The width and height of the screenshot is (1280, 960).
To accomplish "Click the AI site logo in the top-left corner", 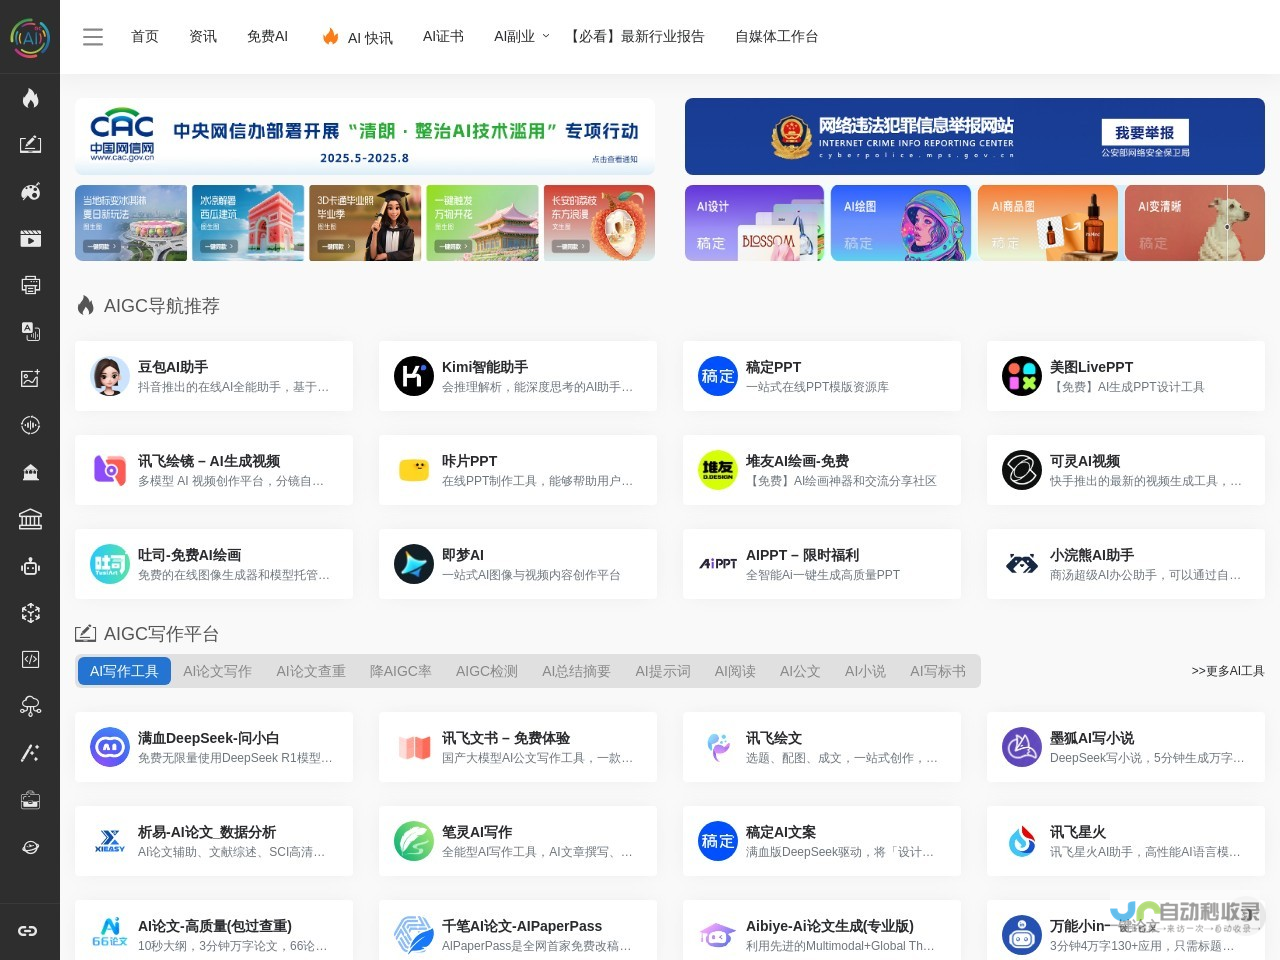I will [x=30, y=37].
